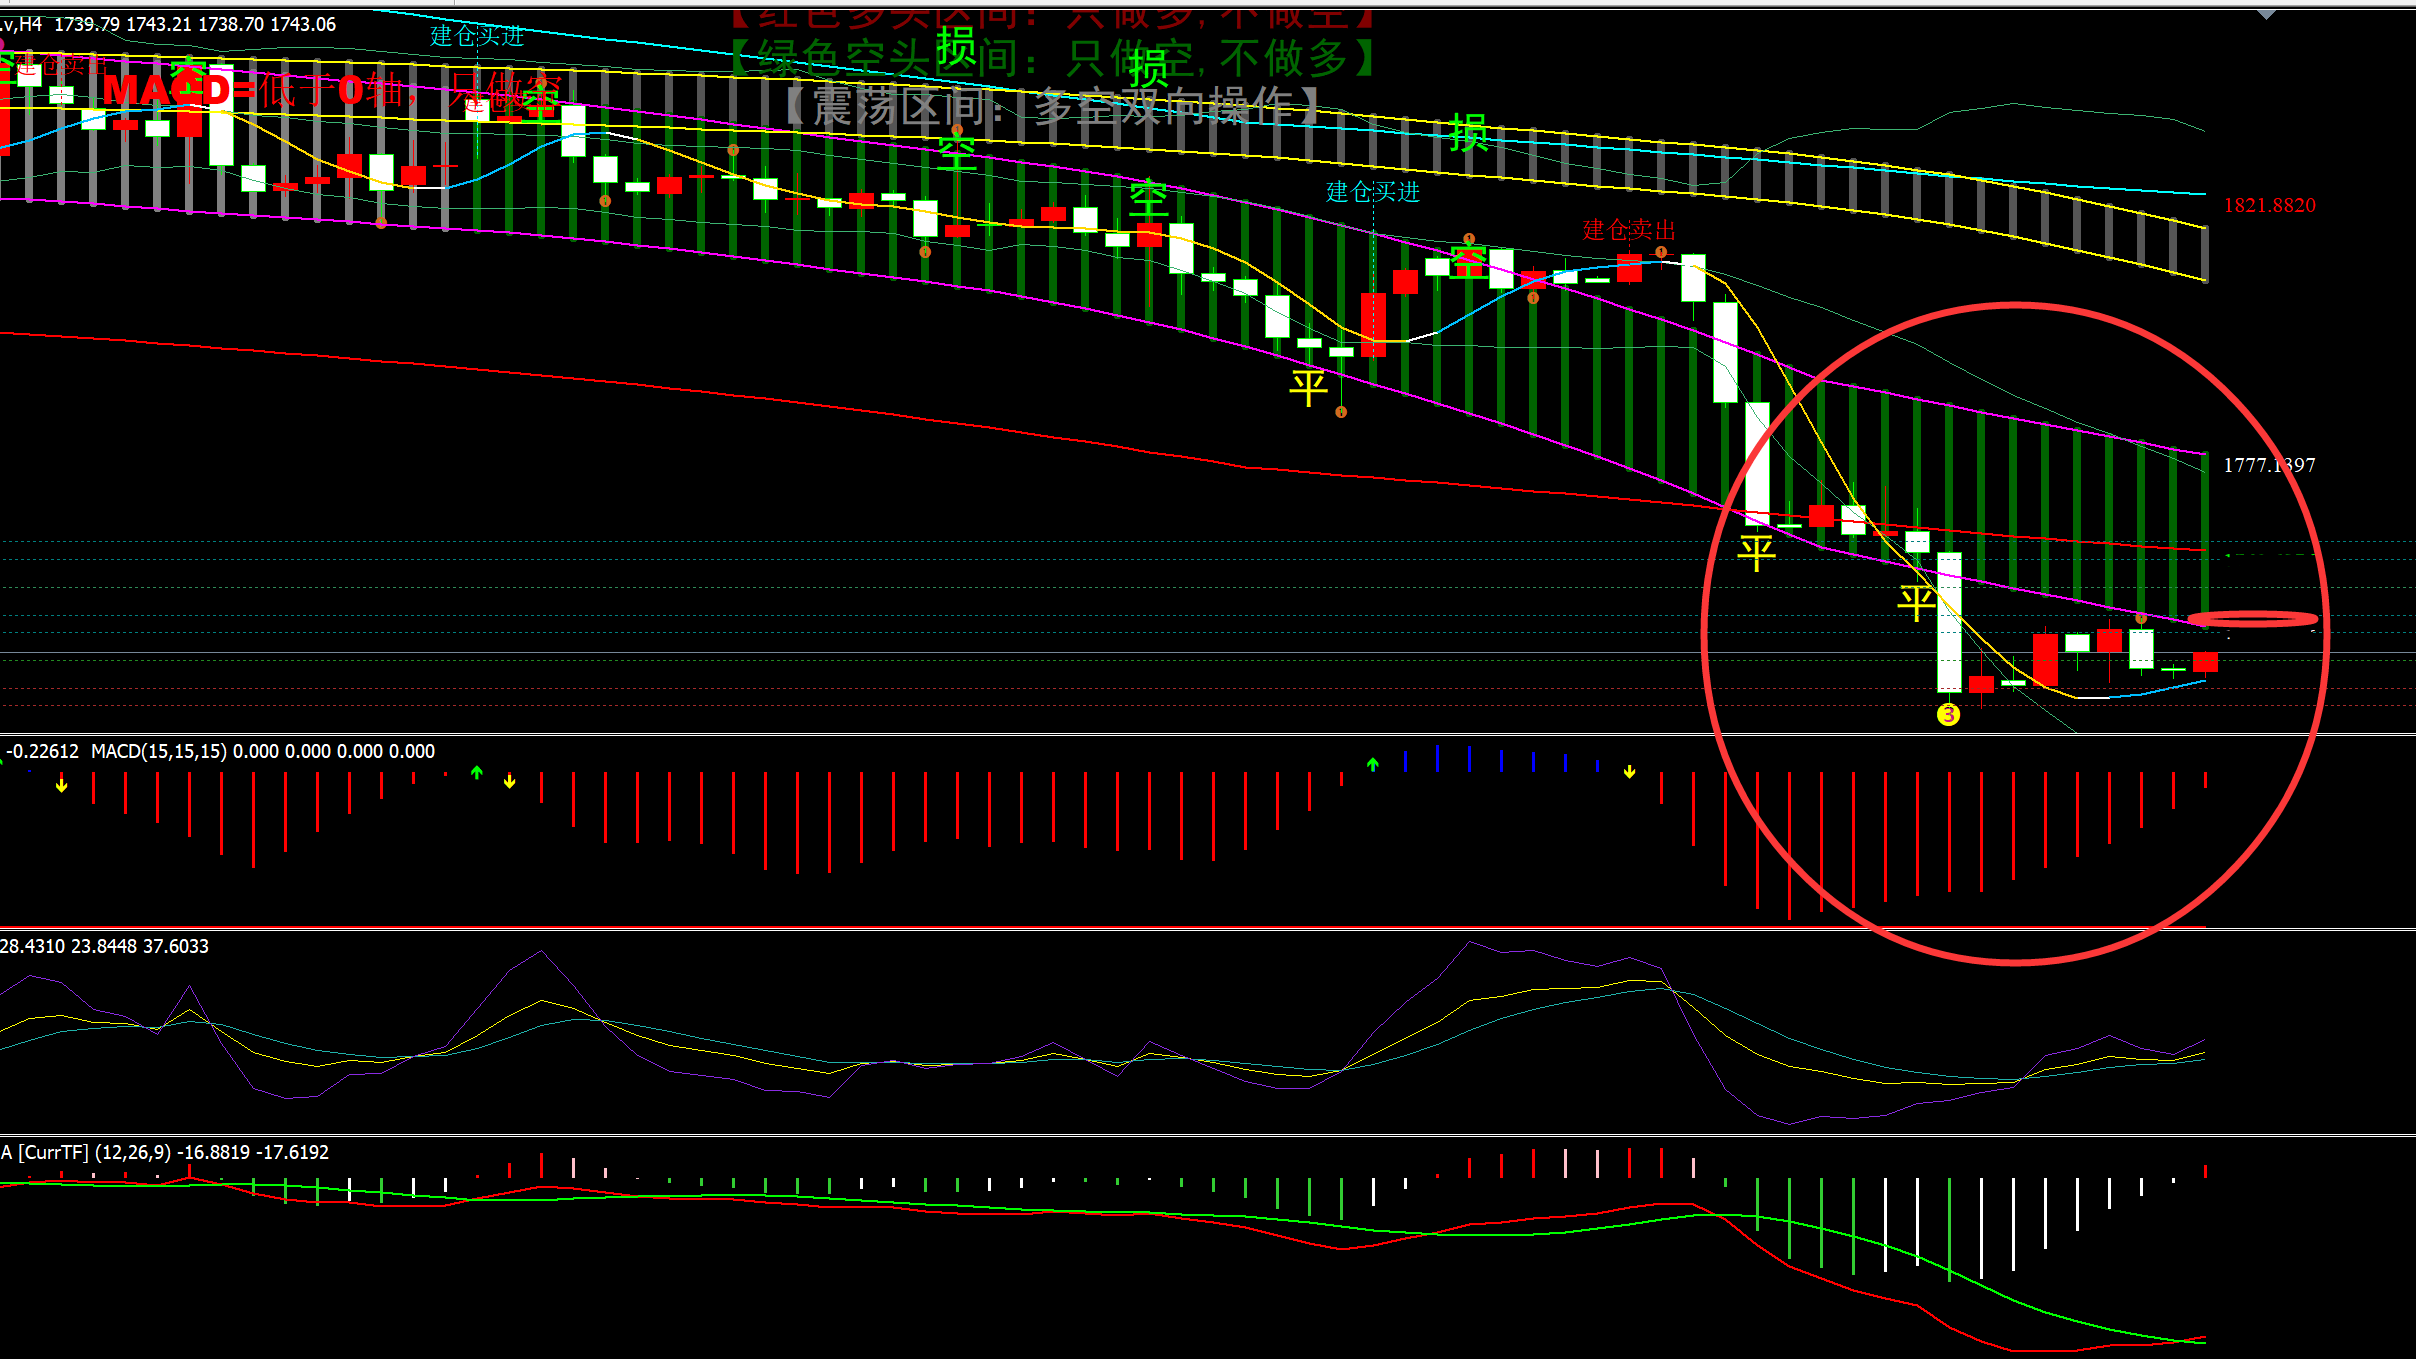Select the orange dot below the 平 candle wick
Image resolution: width=2416 pixels, height=1359 pixels.
click(x=1341, y=412)
